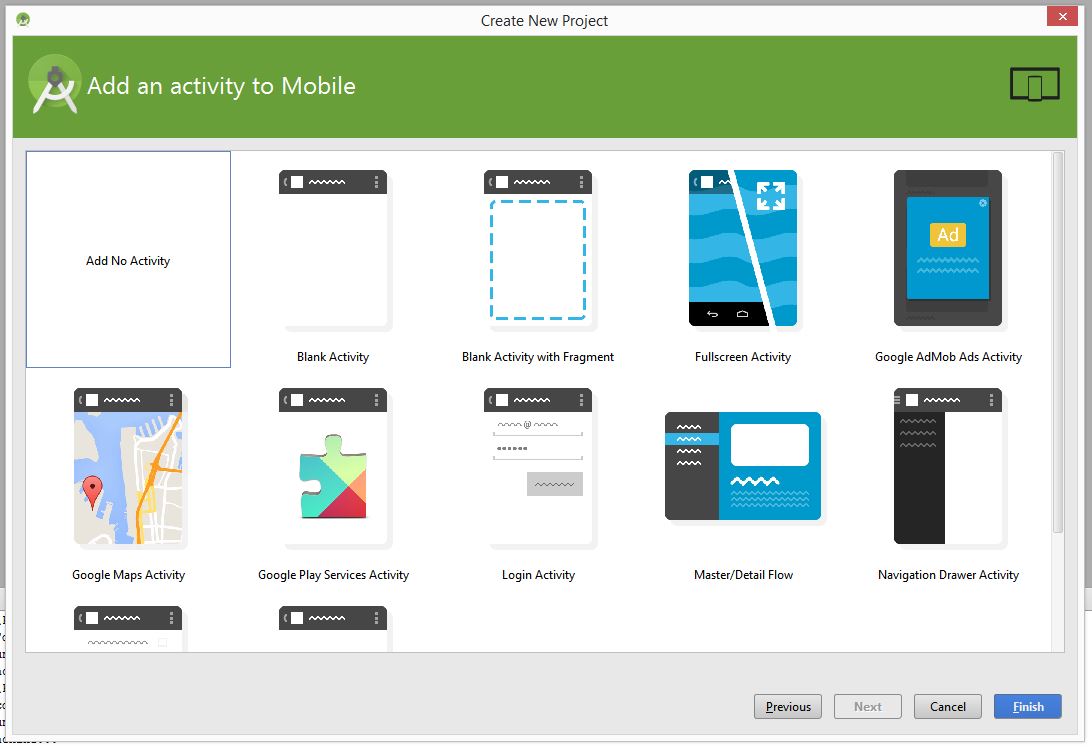The height and width of the screenshot is (749, 1092).
Task: Click the mobile form factor icon
Action: click(x=1034, y=86)
